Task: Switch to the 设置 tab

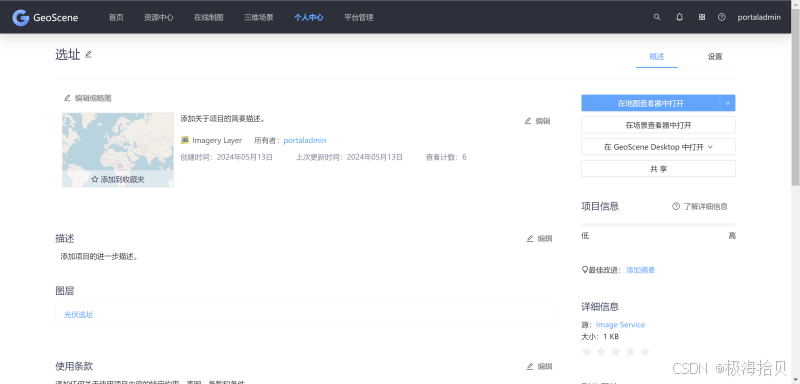Action: (x=715, y=57)
